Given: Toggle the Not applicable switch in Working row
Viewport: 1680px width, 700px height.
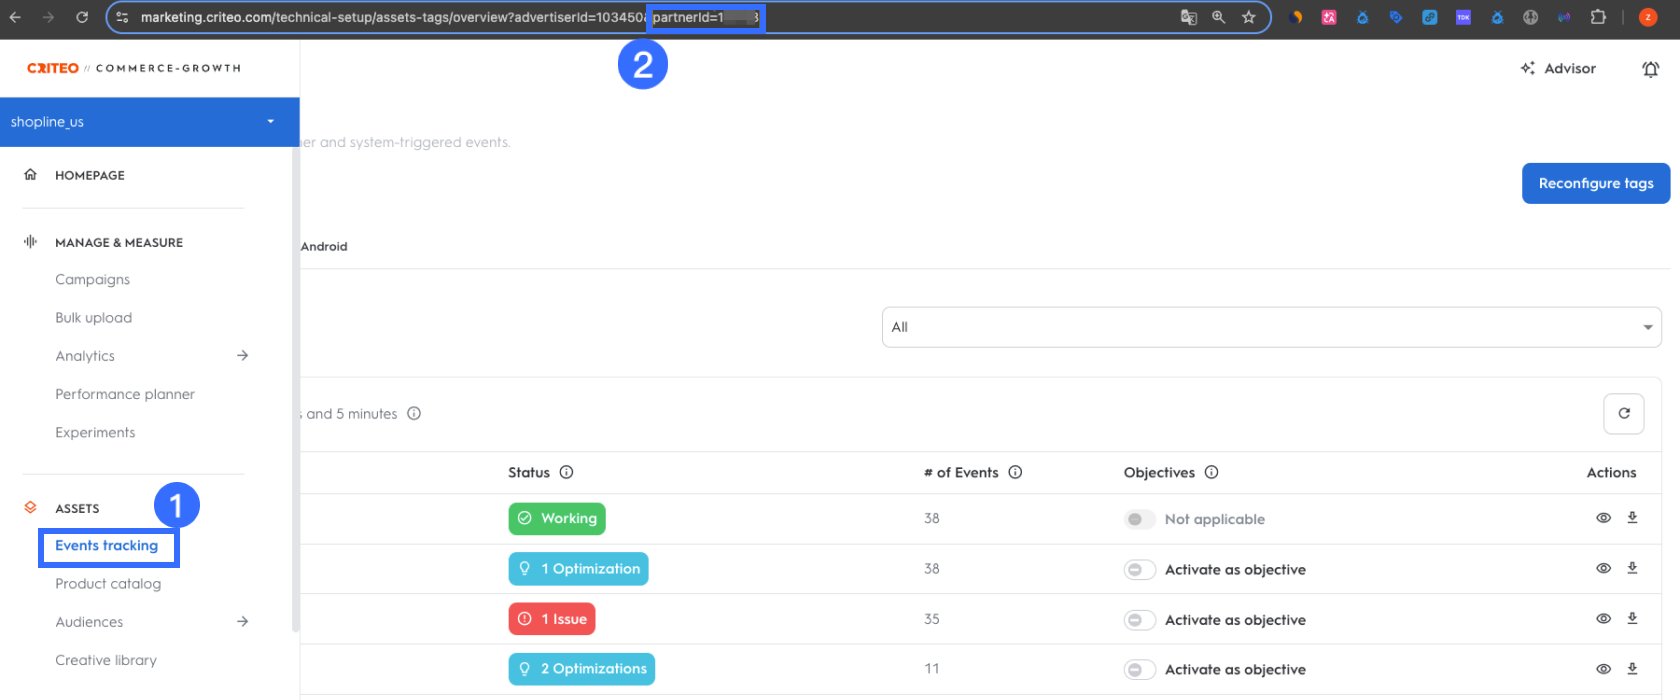Looking at the screenshot, I should pos(1139,519).
